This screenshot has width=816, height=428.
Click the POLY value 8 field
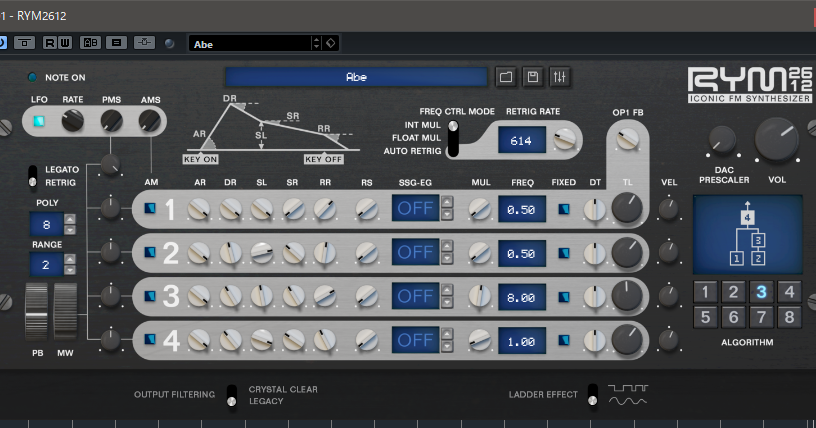click(x=46, y=224)
